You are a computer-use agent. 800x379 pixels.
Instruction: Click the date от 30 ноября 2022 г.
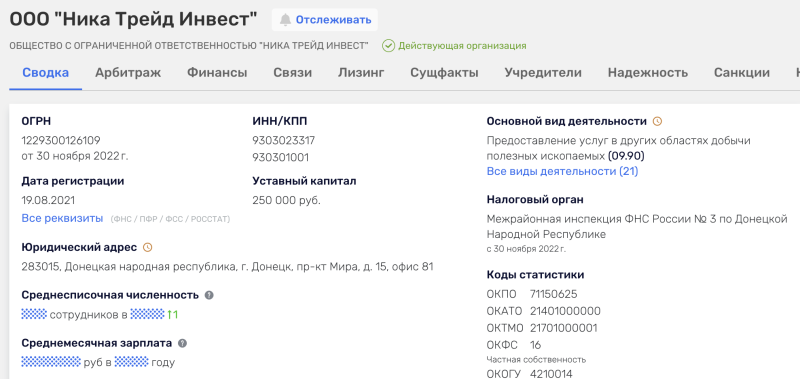[75, 156]
